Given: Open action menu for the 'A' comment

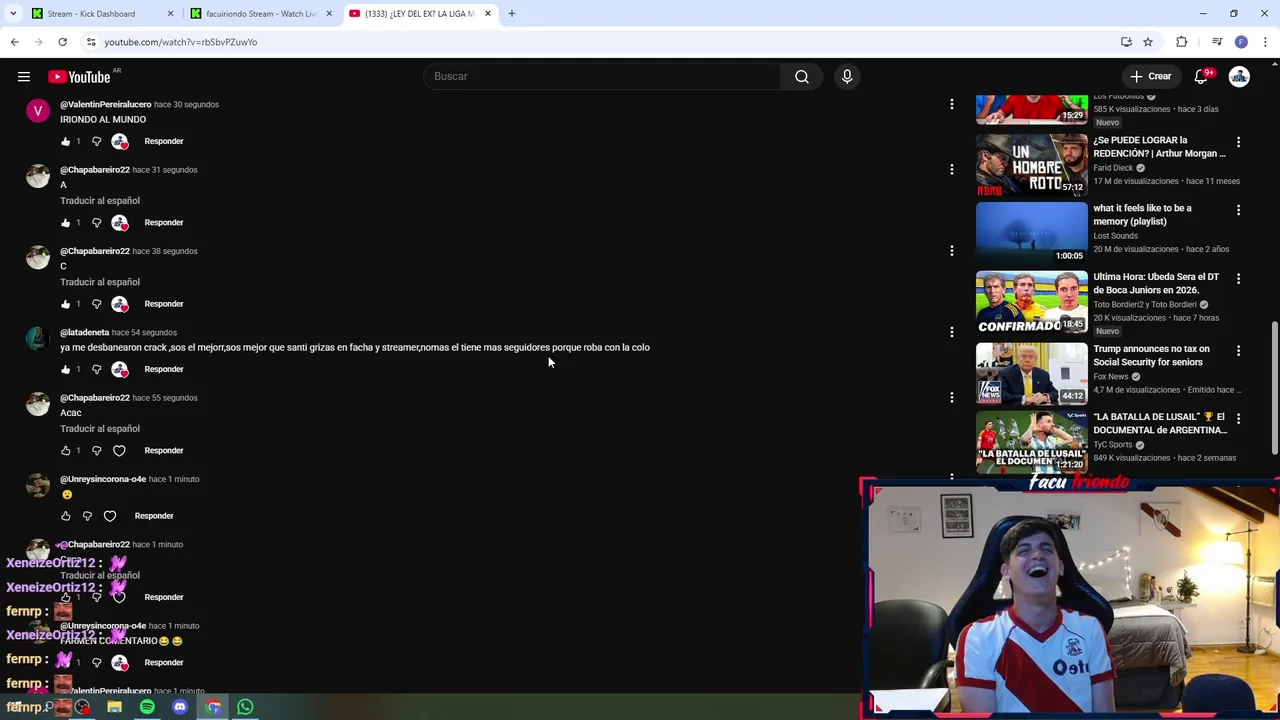Looking at the screenshot, I should tap(951, 170).
